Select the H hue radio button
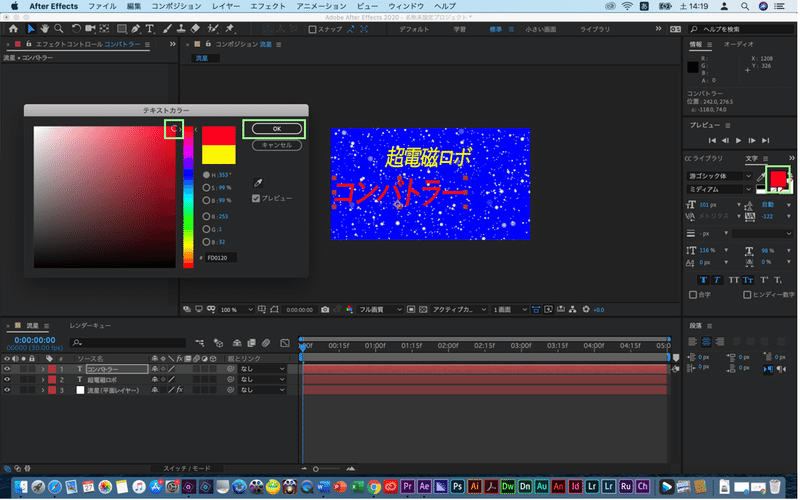 click(206, 175)
